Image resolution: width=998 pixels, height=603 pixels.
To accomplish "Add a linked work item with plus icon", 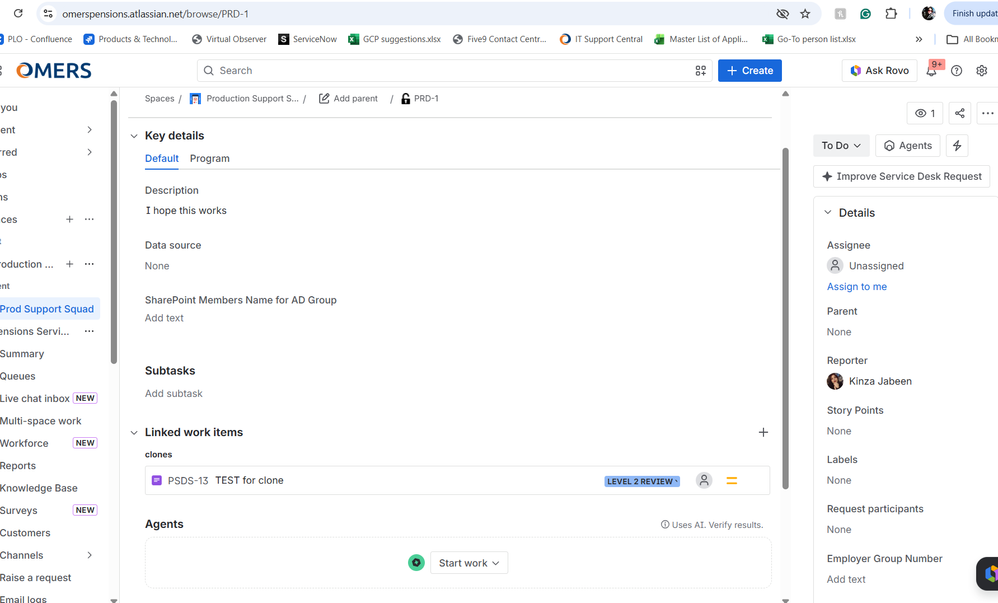I will pyautogui.click(x=763, y=432).
